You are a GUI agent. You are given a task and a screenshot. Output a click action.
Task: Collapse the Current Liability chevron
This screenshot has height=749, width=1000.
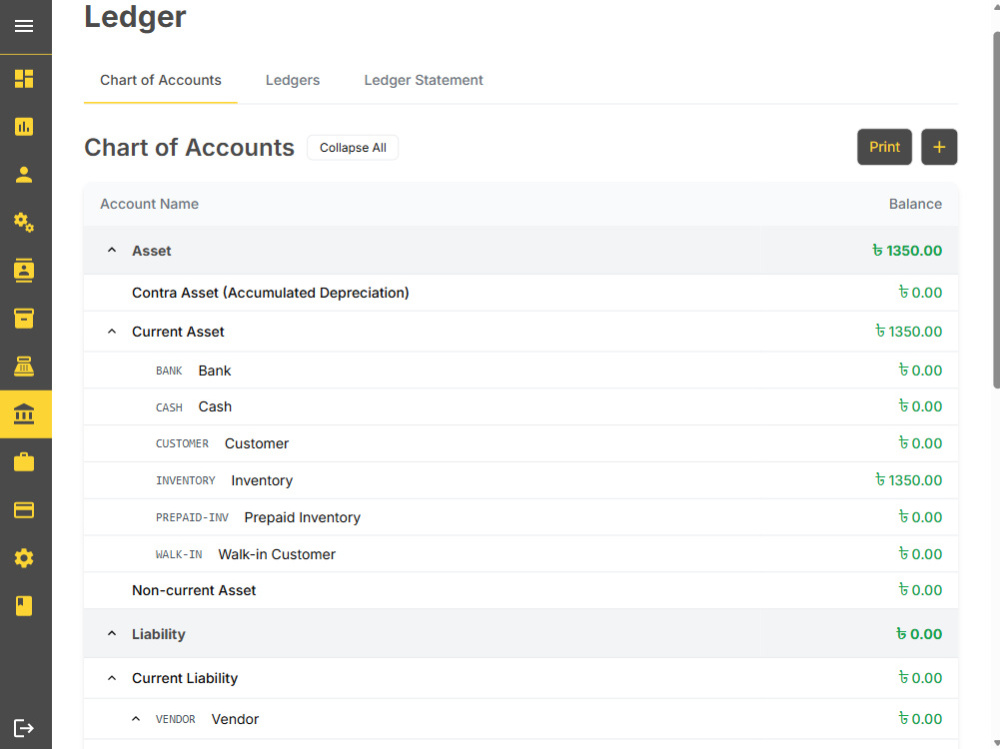pos(112,678)
